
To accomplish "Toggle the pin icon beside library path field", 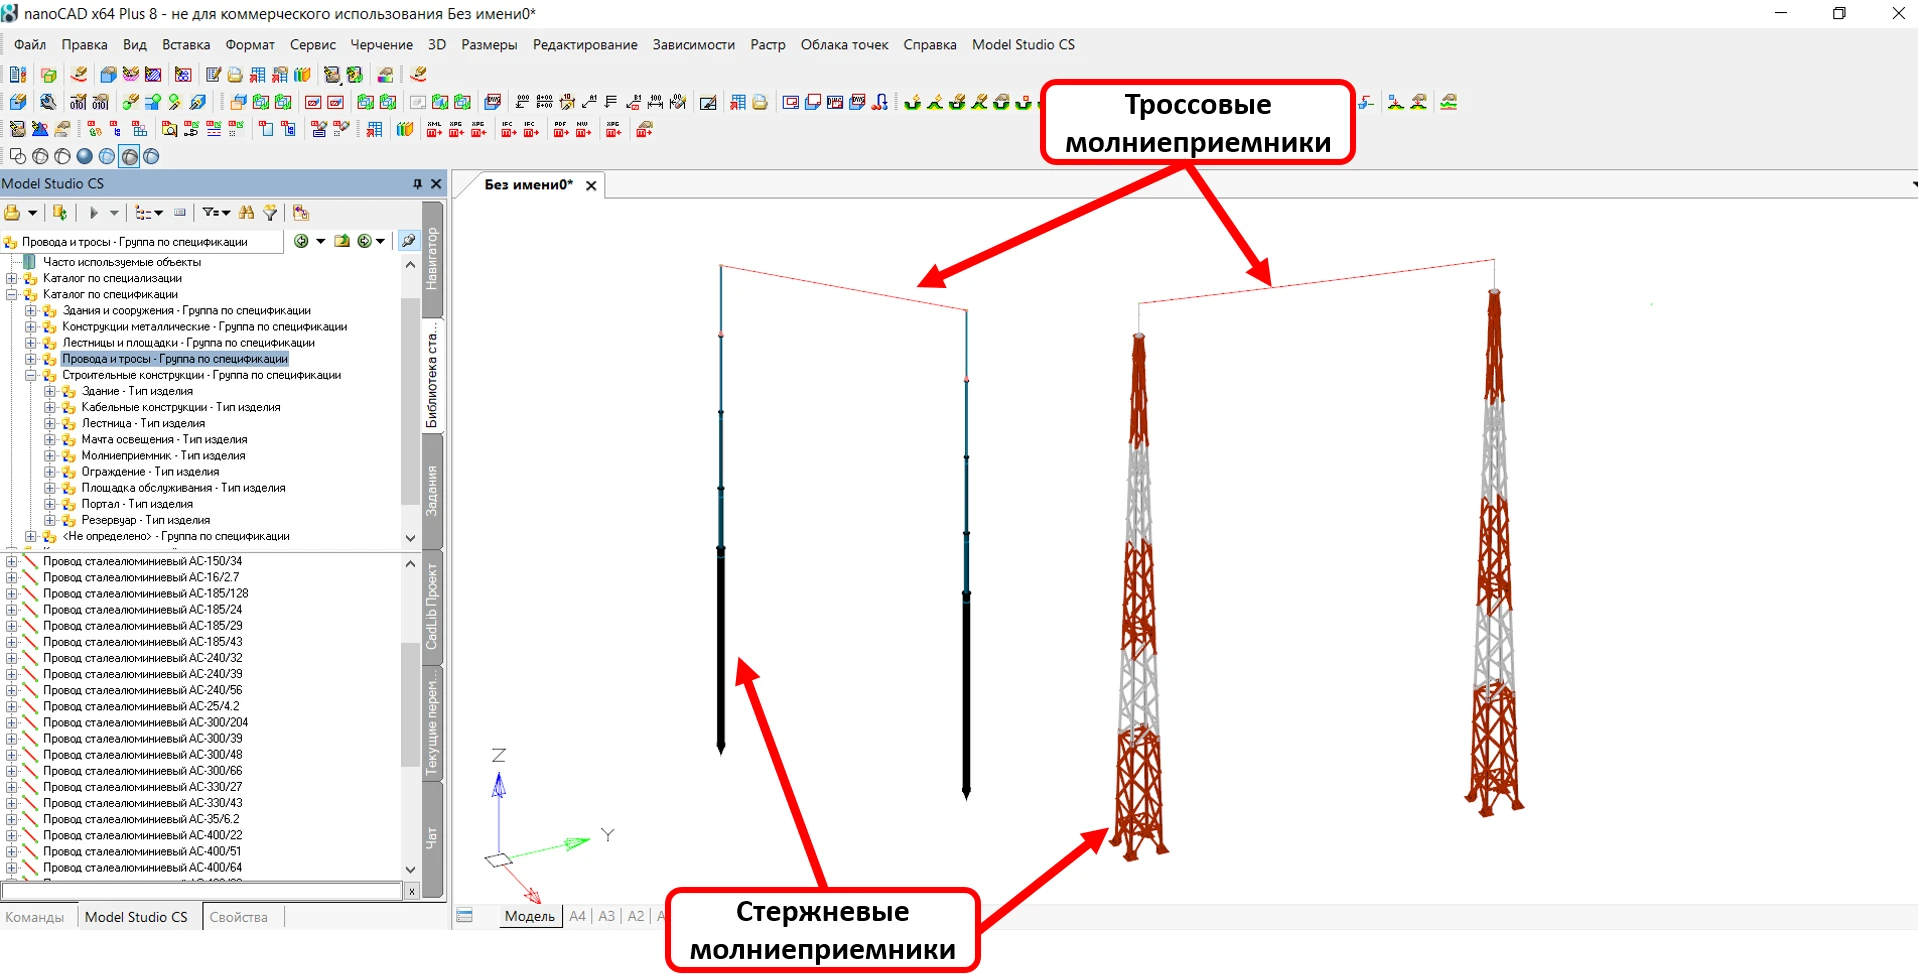I will pos(408,241).
